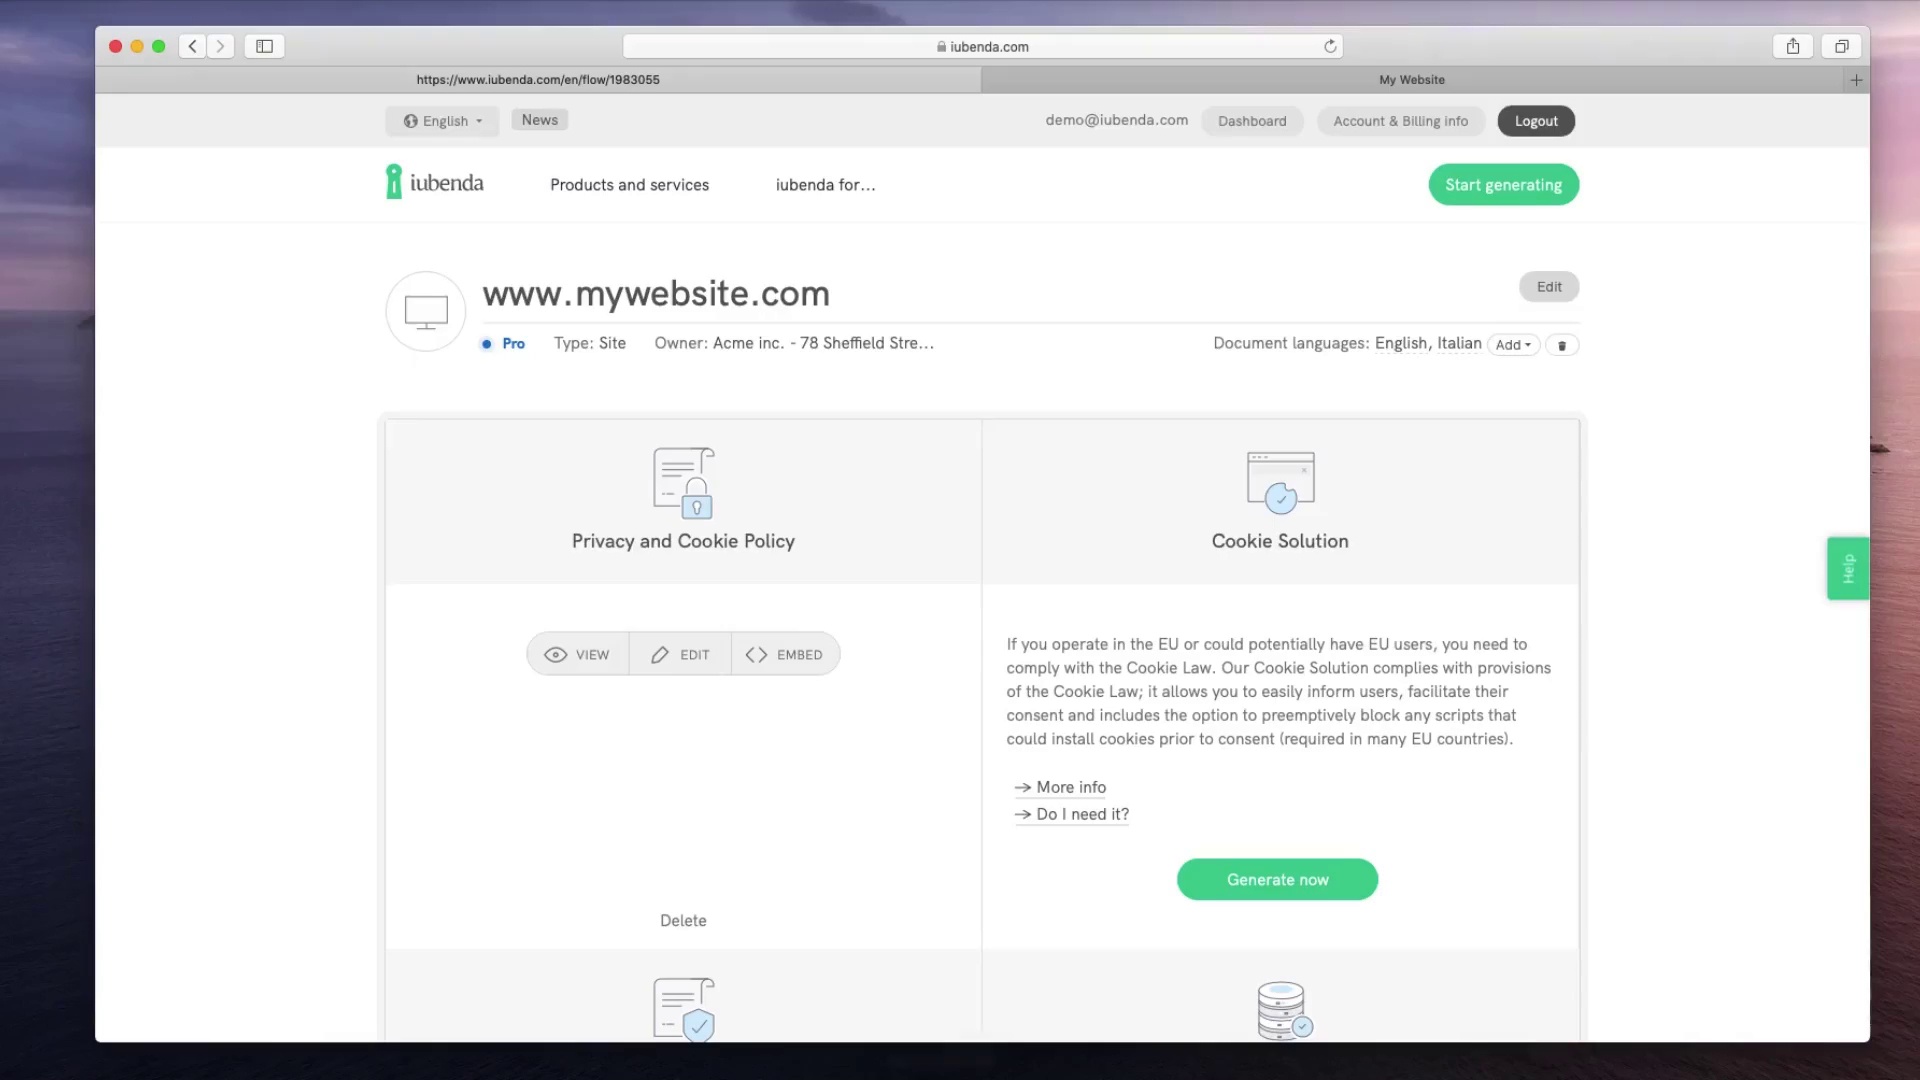
Task: Click the iubenda logo icon
Action: tap(394, 182)
